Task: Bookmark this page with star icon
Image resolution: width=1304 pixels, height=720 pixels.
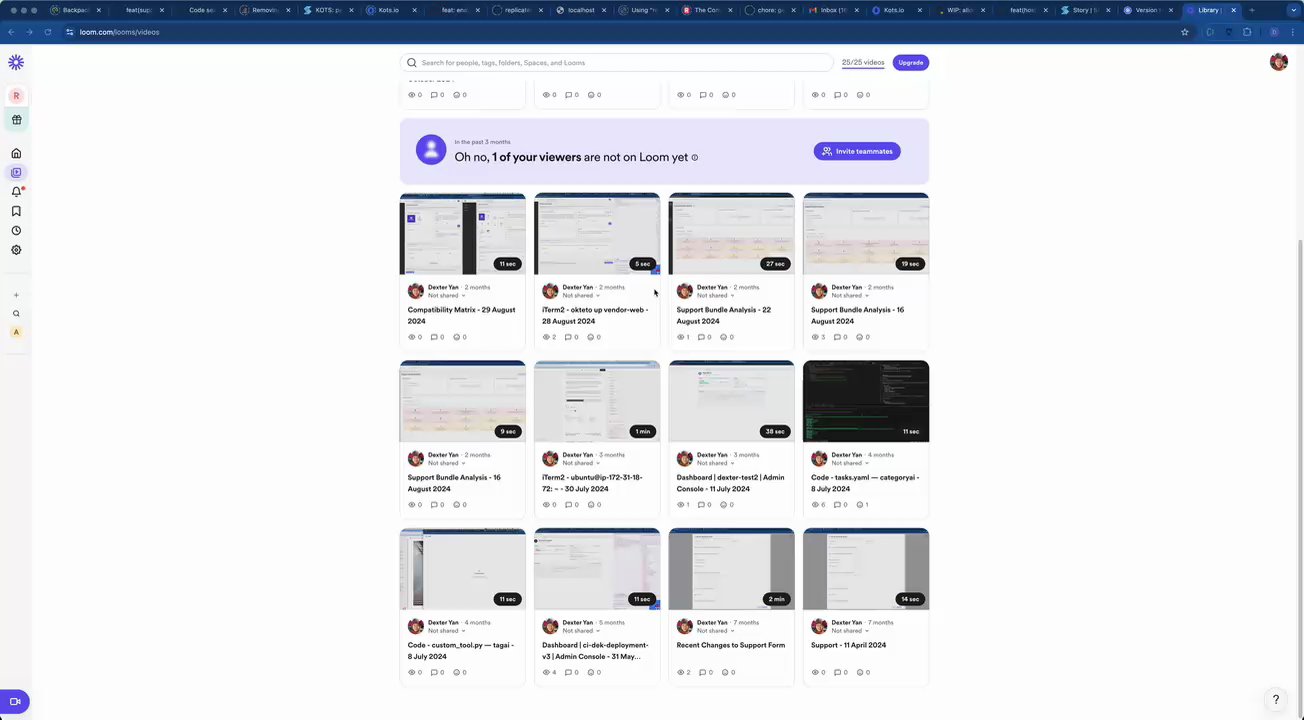Action: click(1185, 32)
